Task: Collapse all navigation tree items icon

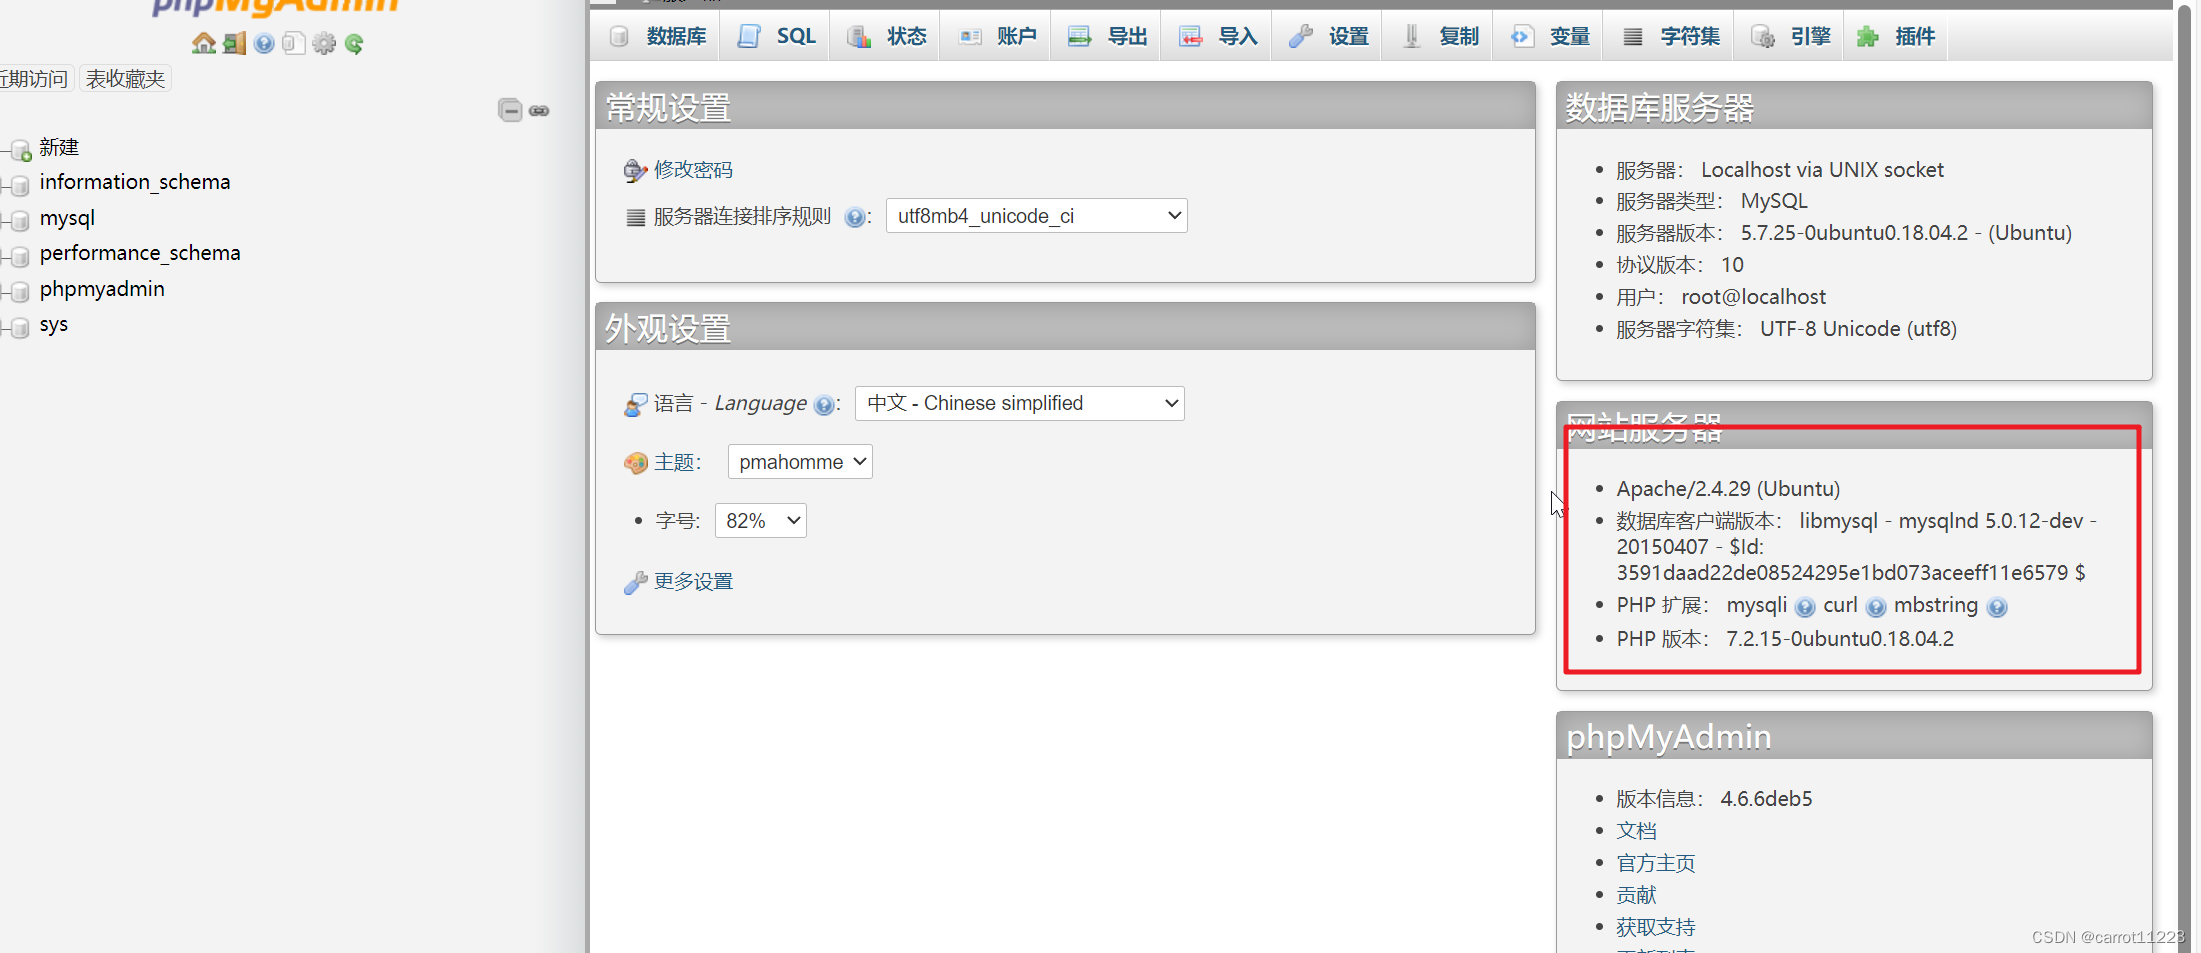Action: (510, 110)
